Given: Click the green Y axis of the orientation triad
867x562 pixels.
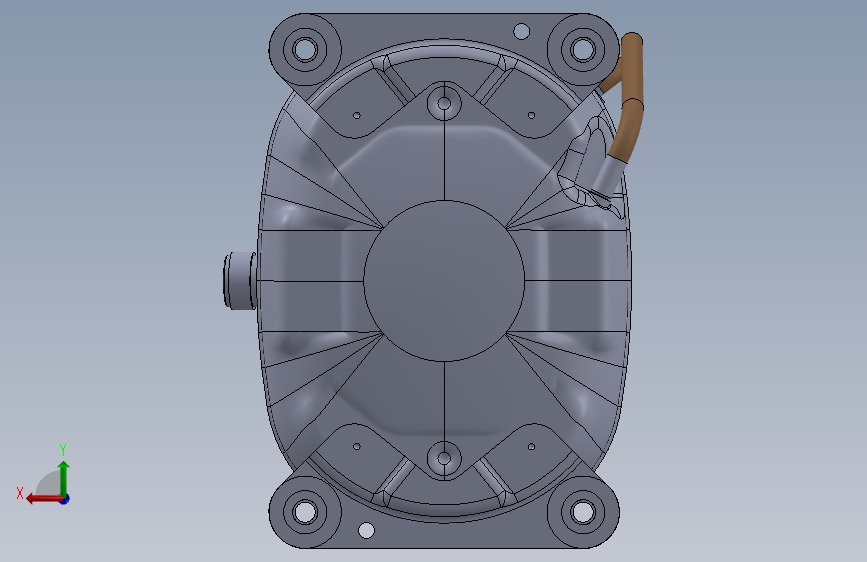Looking at the screenshot, I should click(x=64, y=479).
